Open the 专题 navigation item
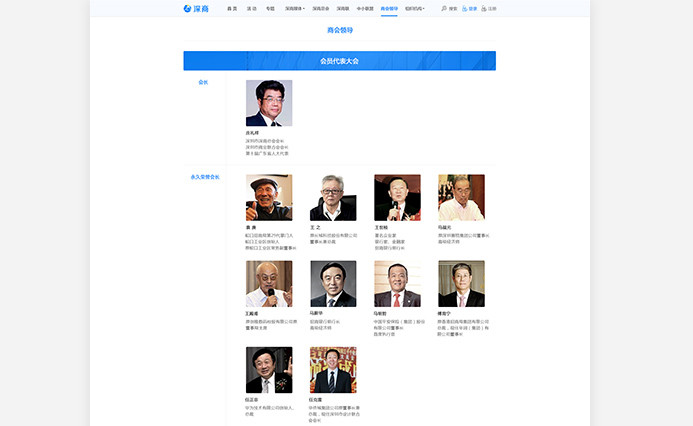The image size is (693, 426). point(270,8)
